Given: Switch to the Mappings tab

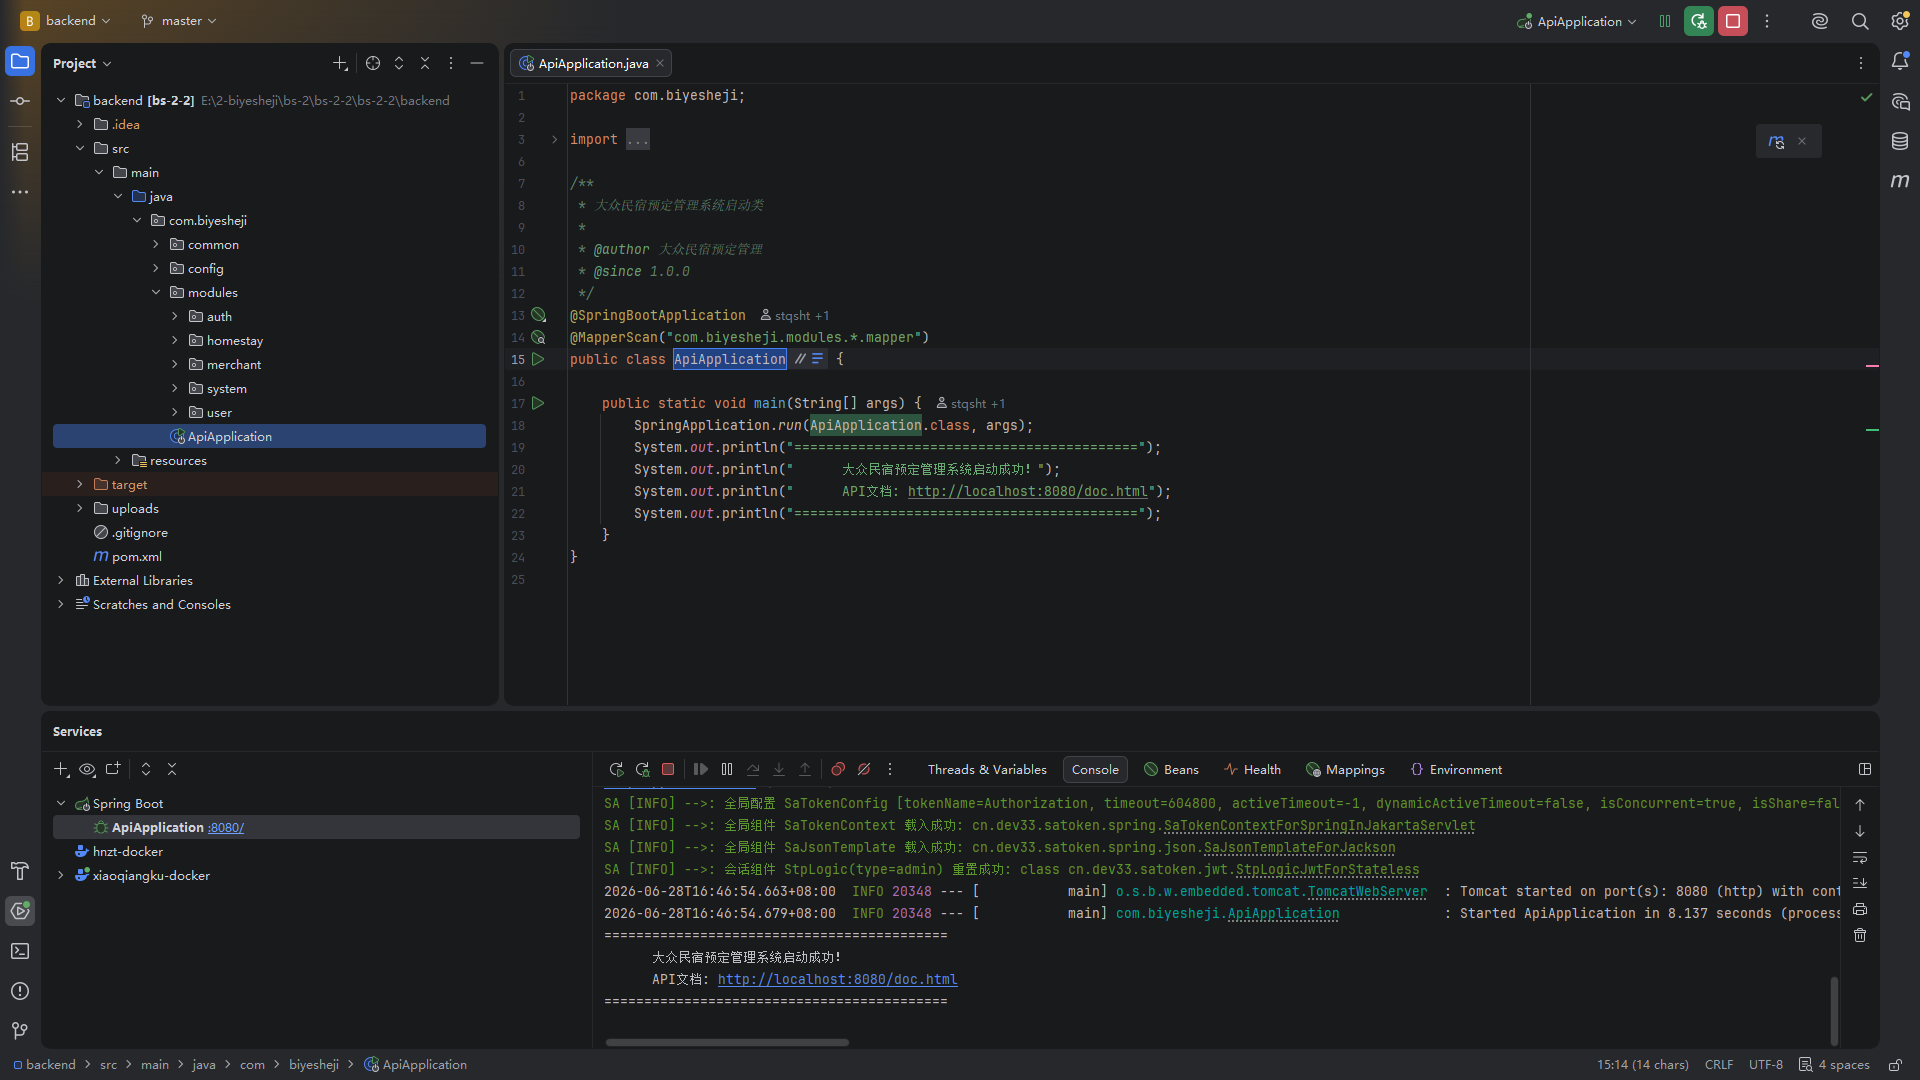Looking at the screenshot, I should click(1346, 769).
